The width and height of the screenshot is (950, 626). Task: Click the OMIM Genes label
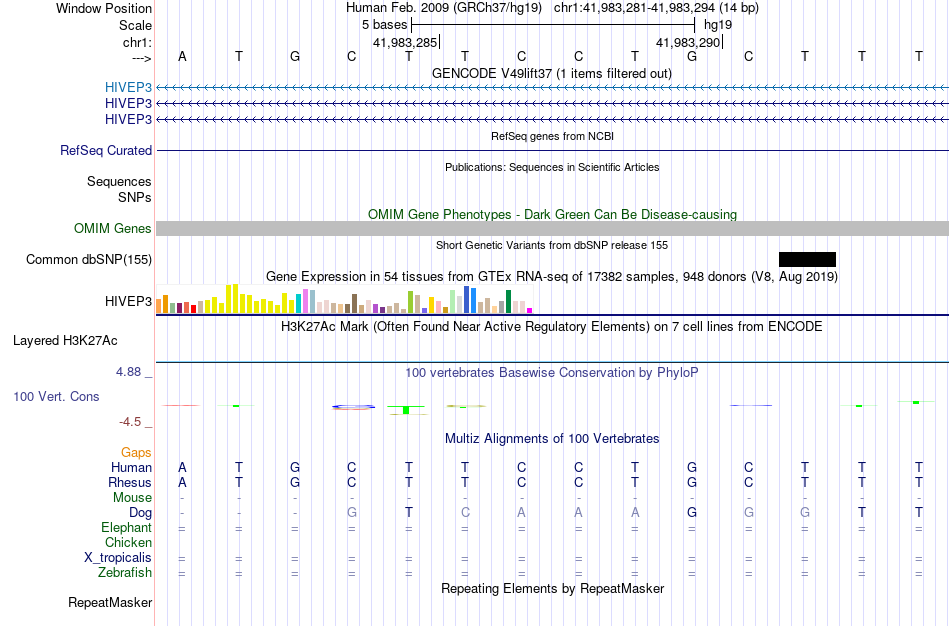(x=113, y=228)
